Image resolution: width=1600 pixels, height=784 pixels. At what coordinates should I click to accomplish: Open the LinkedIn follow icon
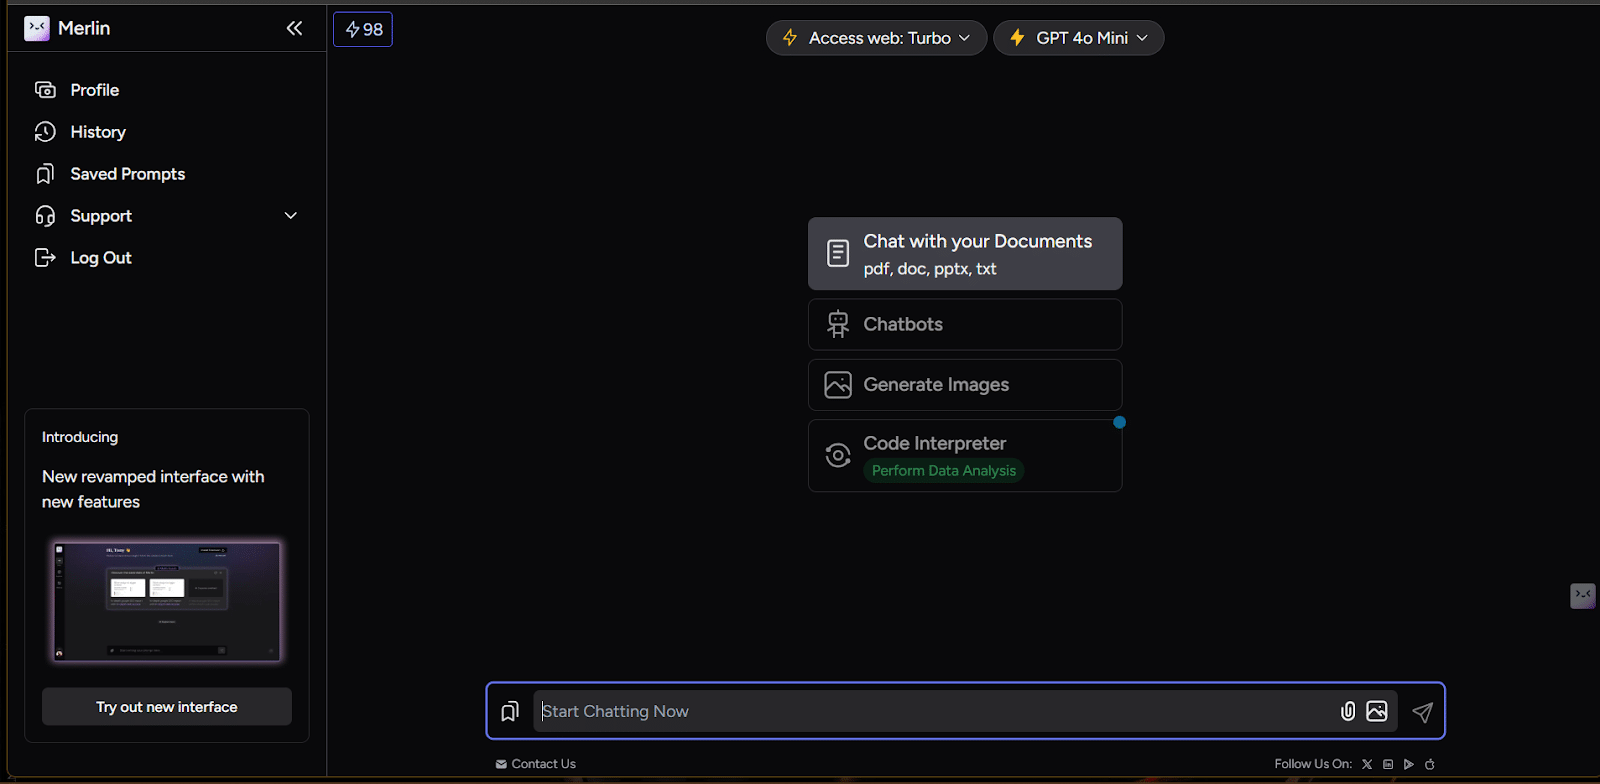pyautogui.click(x=1388, y=764)
